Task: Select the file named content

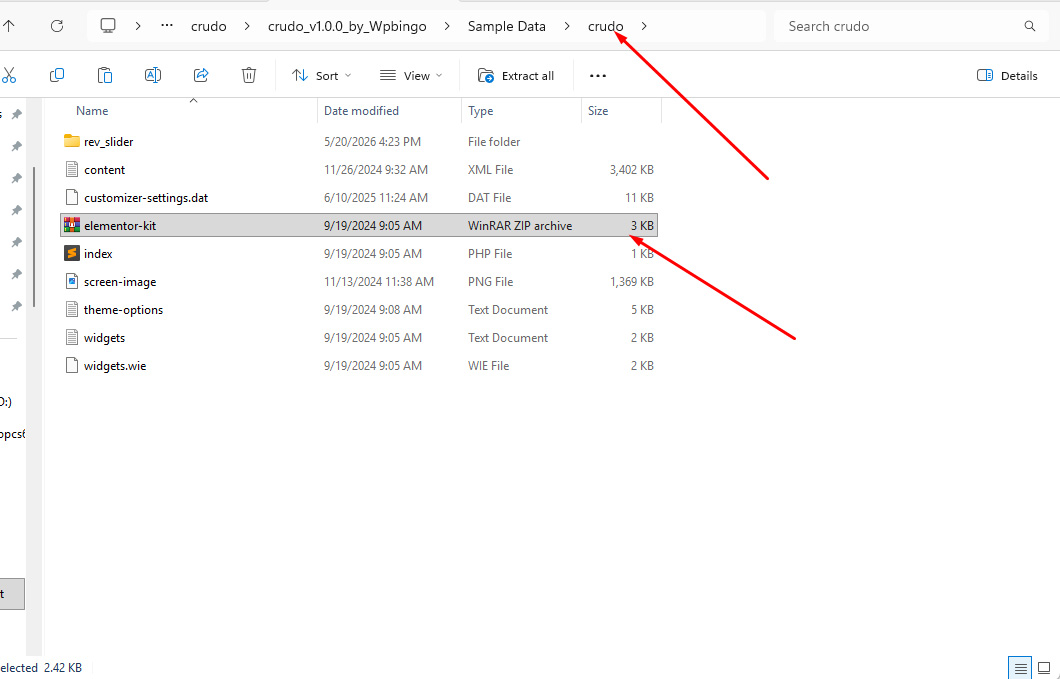Action: coord(104,170)
